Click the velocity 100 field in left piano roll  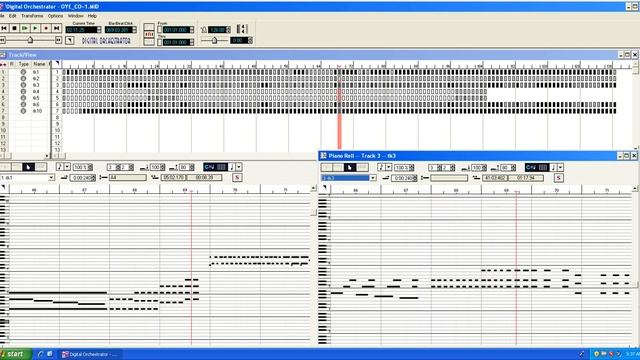155,167
